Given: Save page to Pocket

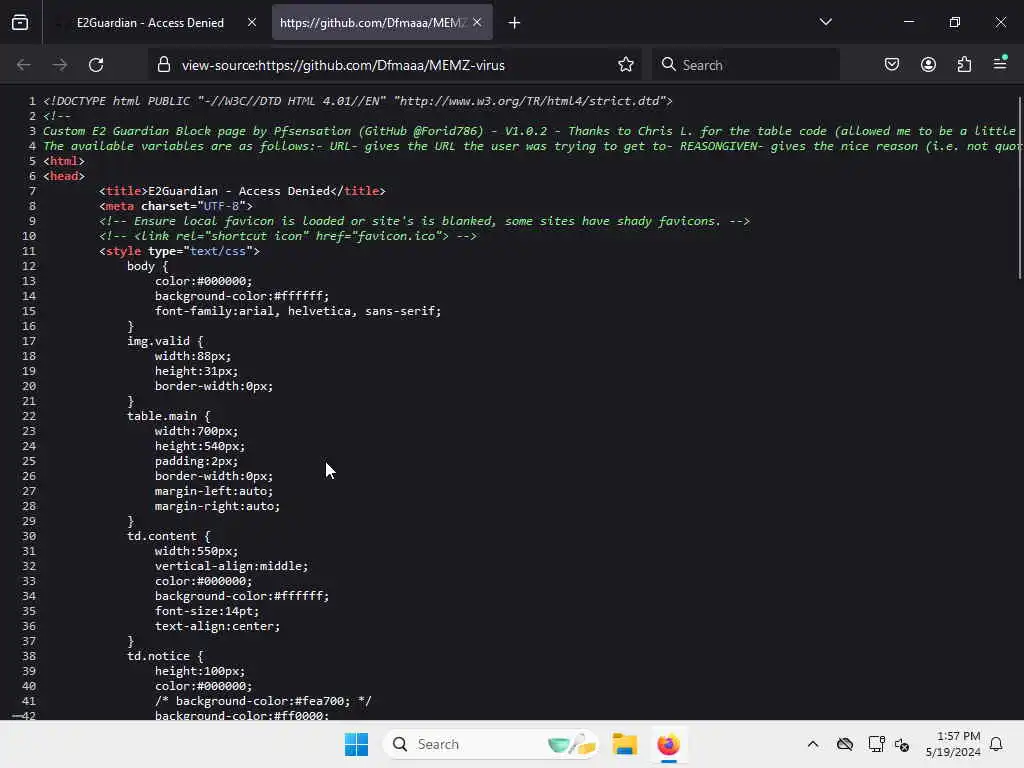Looking at the screenshot, I should [x=891, y=64].
